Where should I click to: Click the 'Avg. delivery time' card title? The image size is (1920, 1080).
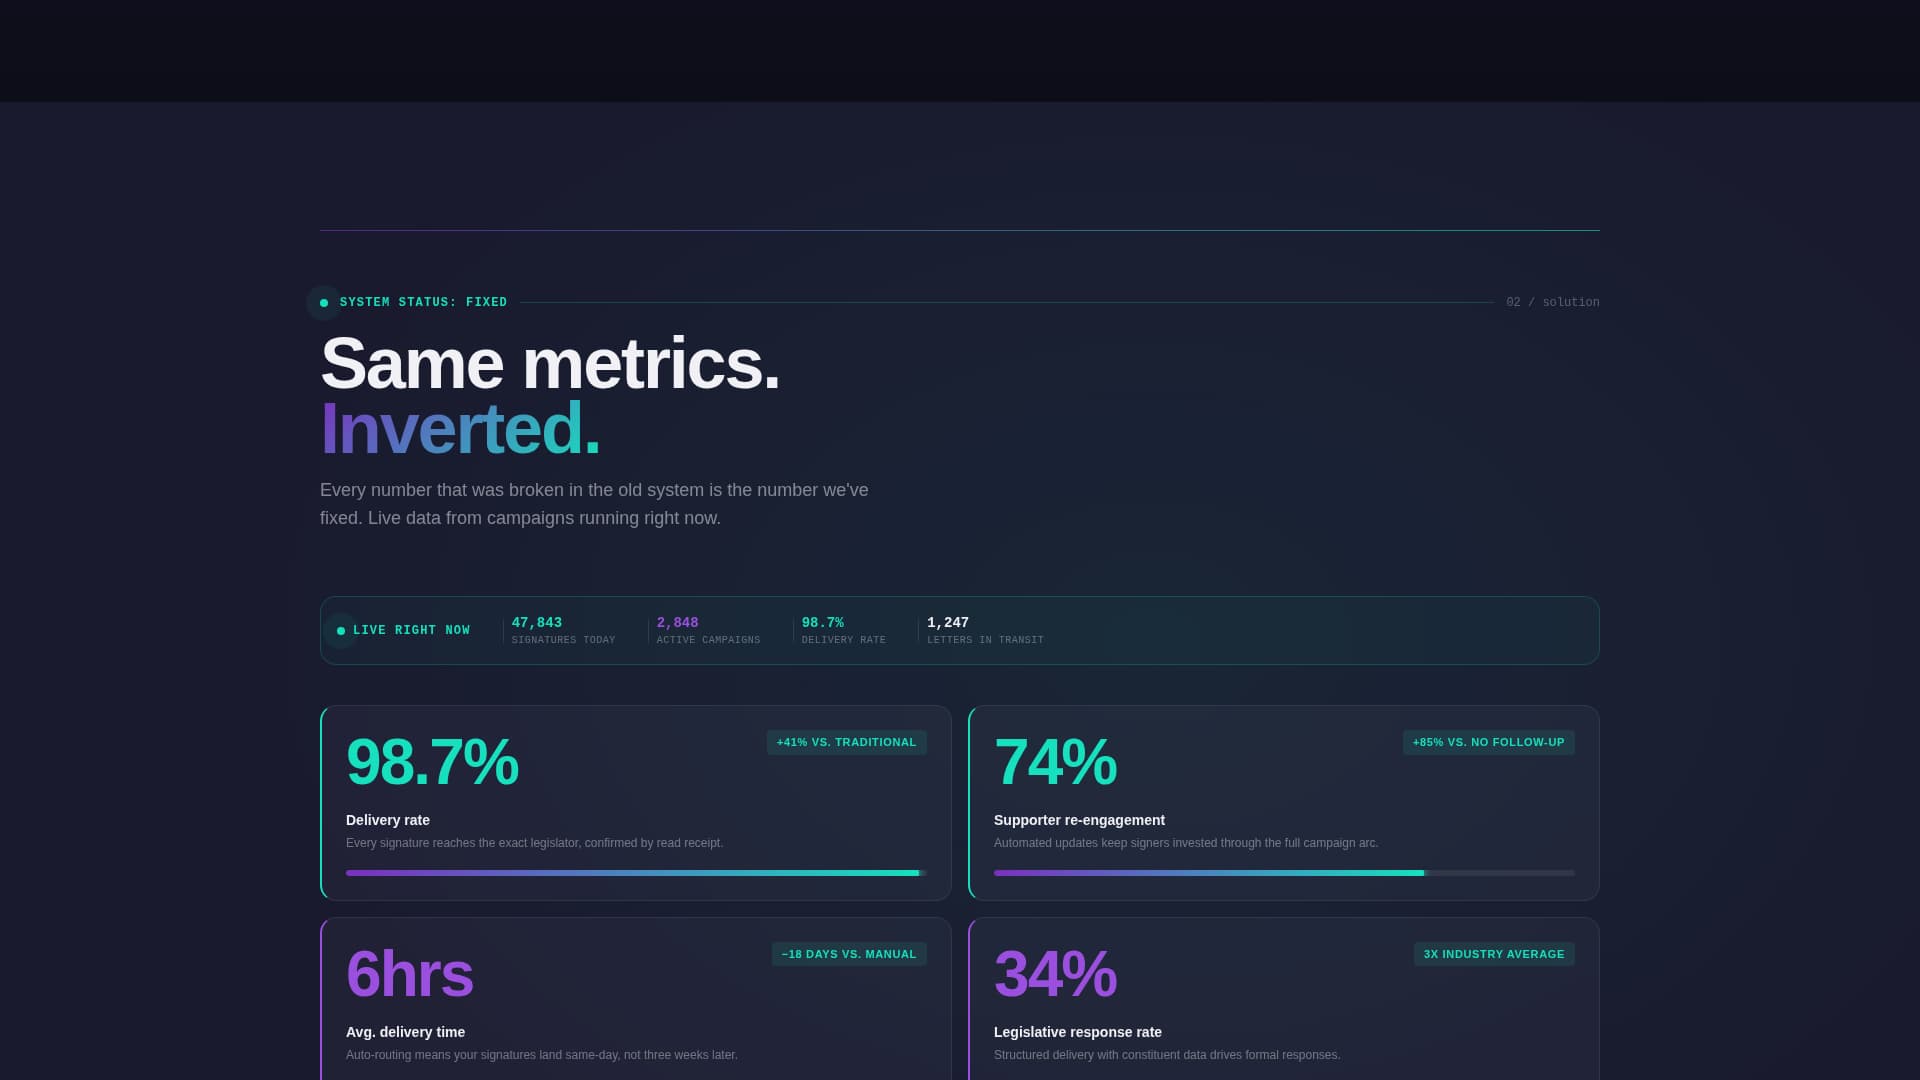pos(405,1032)
